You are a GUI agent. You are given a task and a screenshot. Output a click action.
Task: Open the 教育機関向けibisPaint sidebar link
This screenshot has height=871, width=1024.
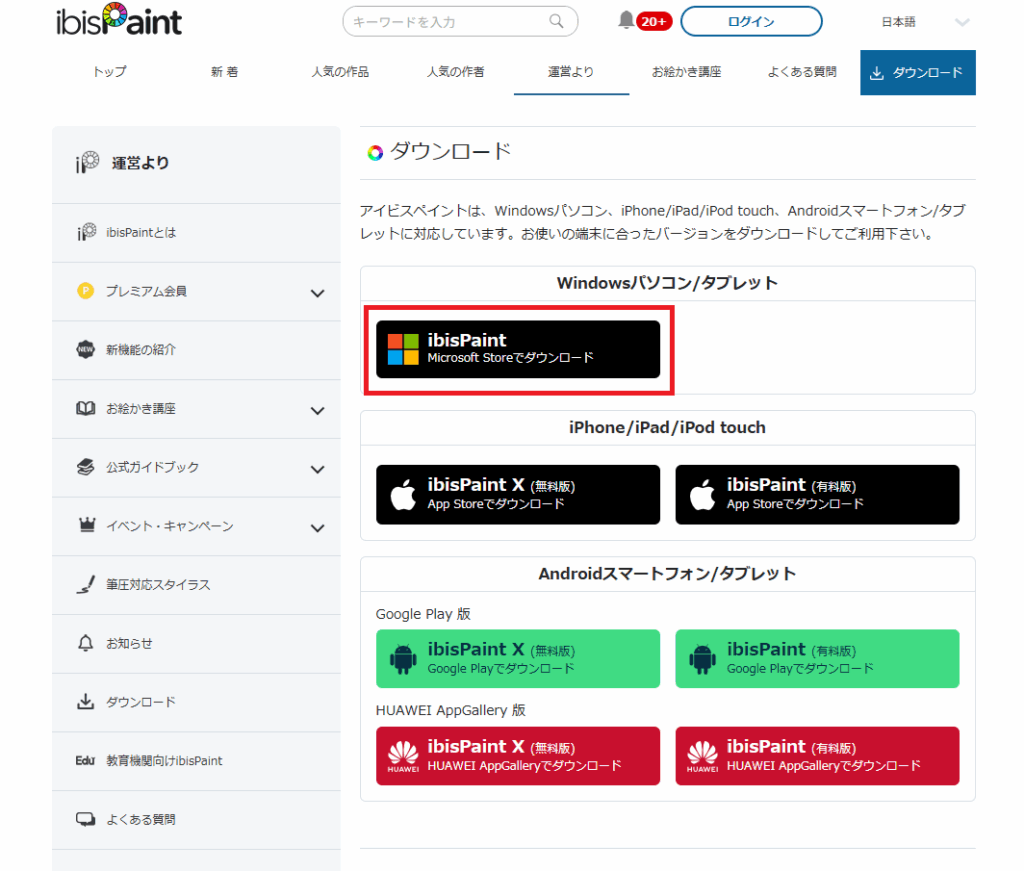tap(196, 761)
